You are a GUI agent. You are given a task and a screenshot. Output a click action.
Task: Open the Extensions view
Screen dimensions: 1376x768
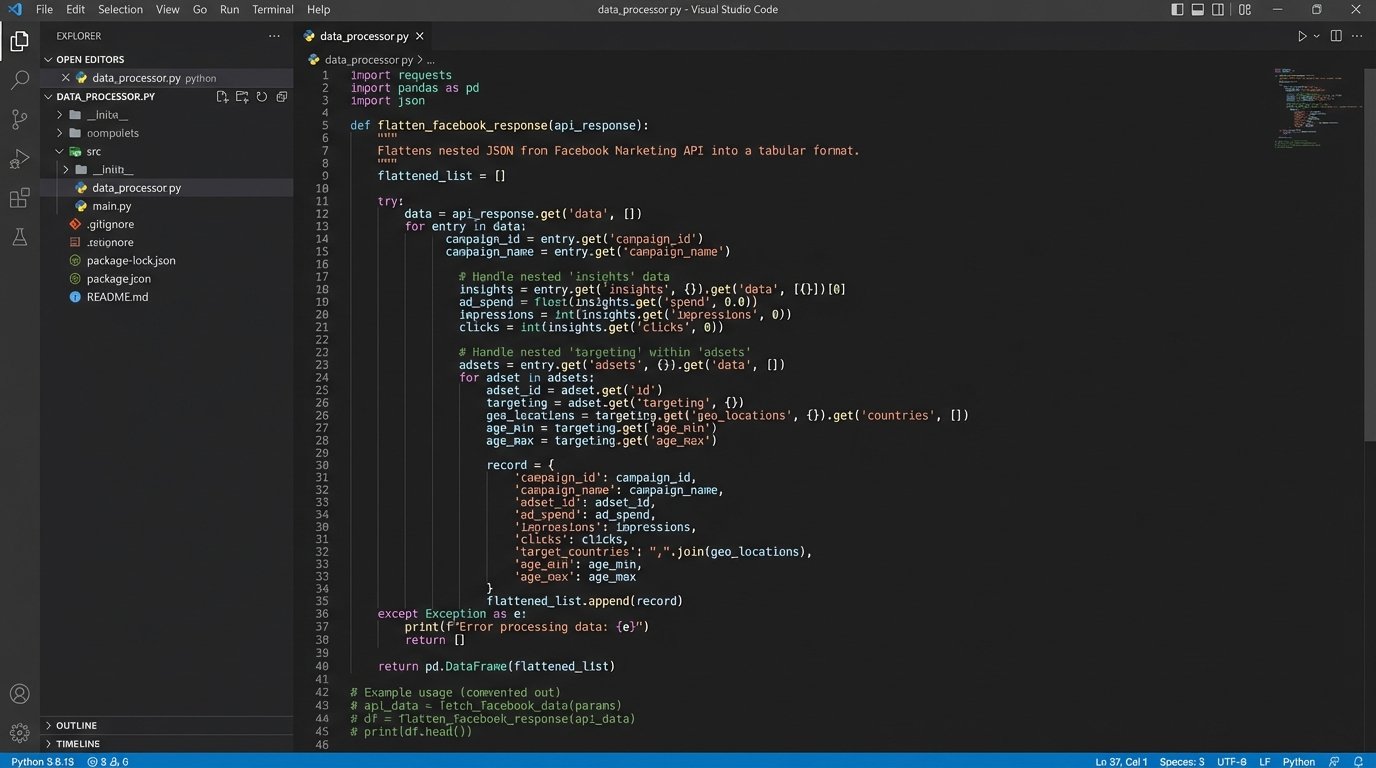click(x=19, y=198)
